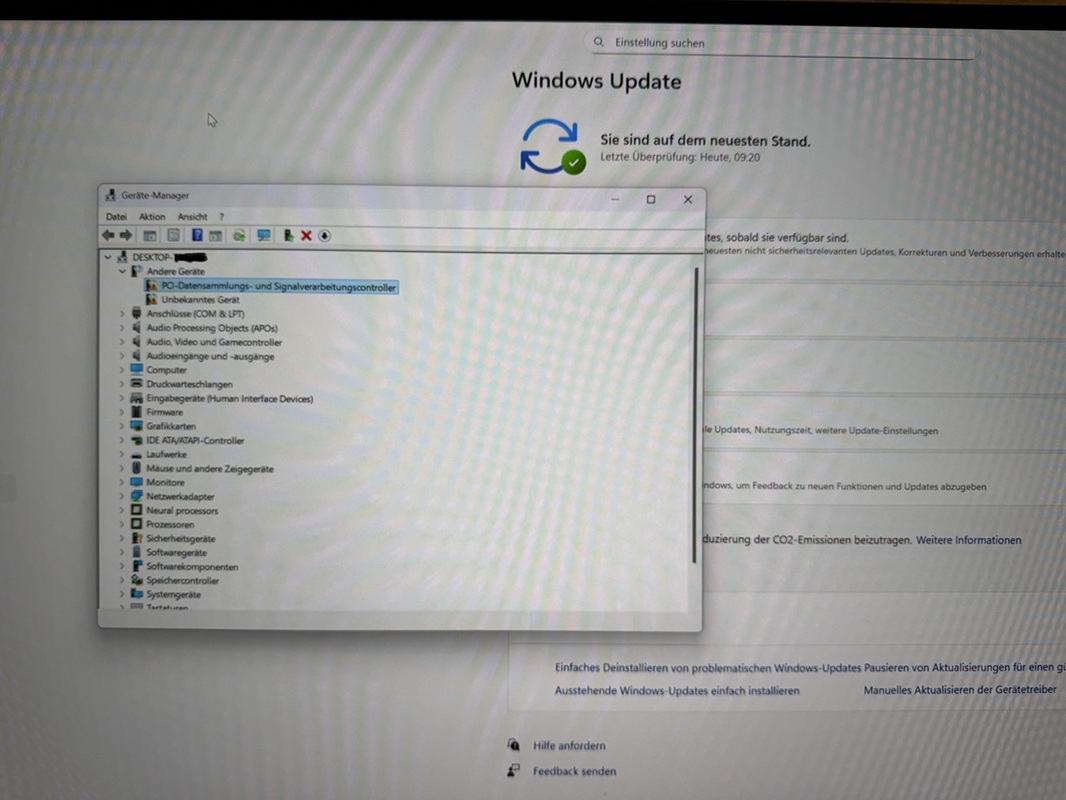This screenshot has width=1066, height=800.
Task: Toggle the action pane toolbar icon
Action: 216,236
